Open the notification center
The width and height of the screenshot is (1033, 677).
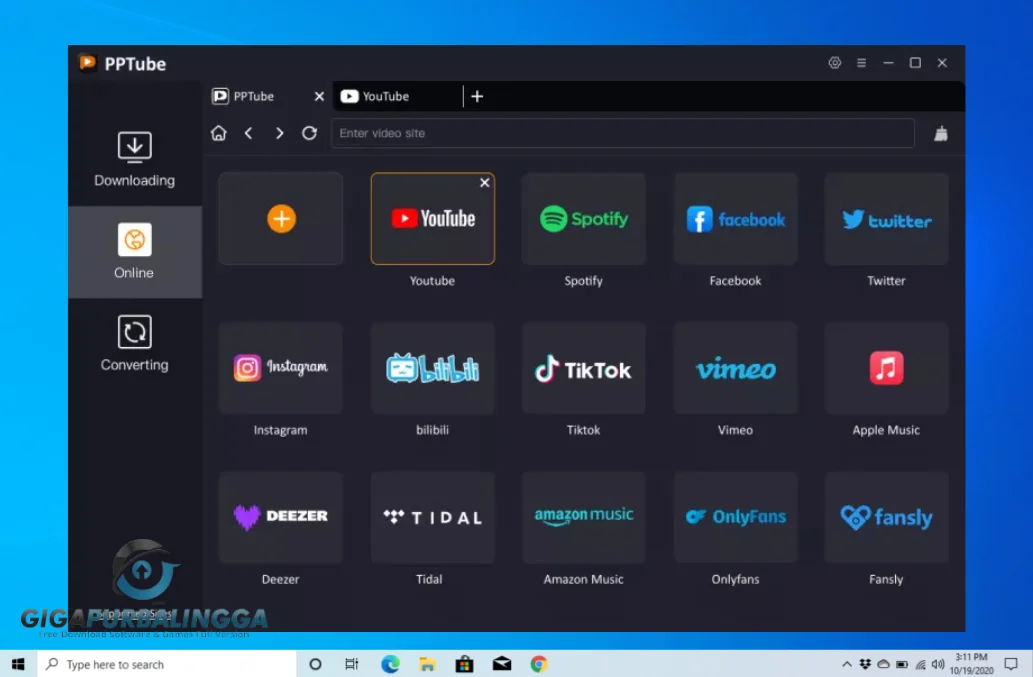coord(1011,664)
